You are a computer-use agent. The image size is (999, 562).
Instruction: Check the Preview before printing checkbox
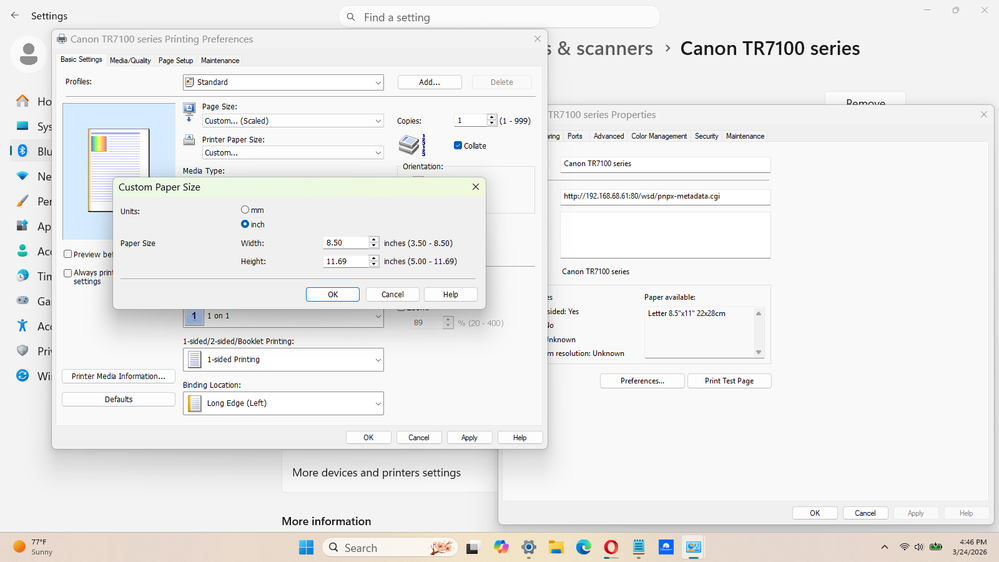(x=68, y=254)
